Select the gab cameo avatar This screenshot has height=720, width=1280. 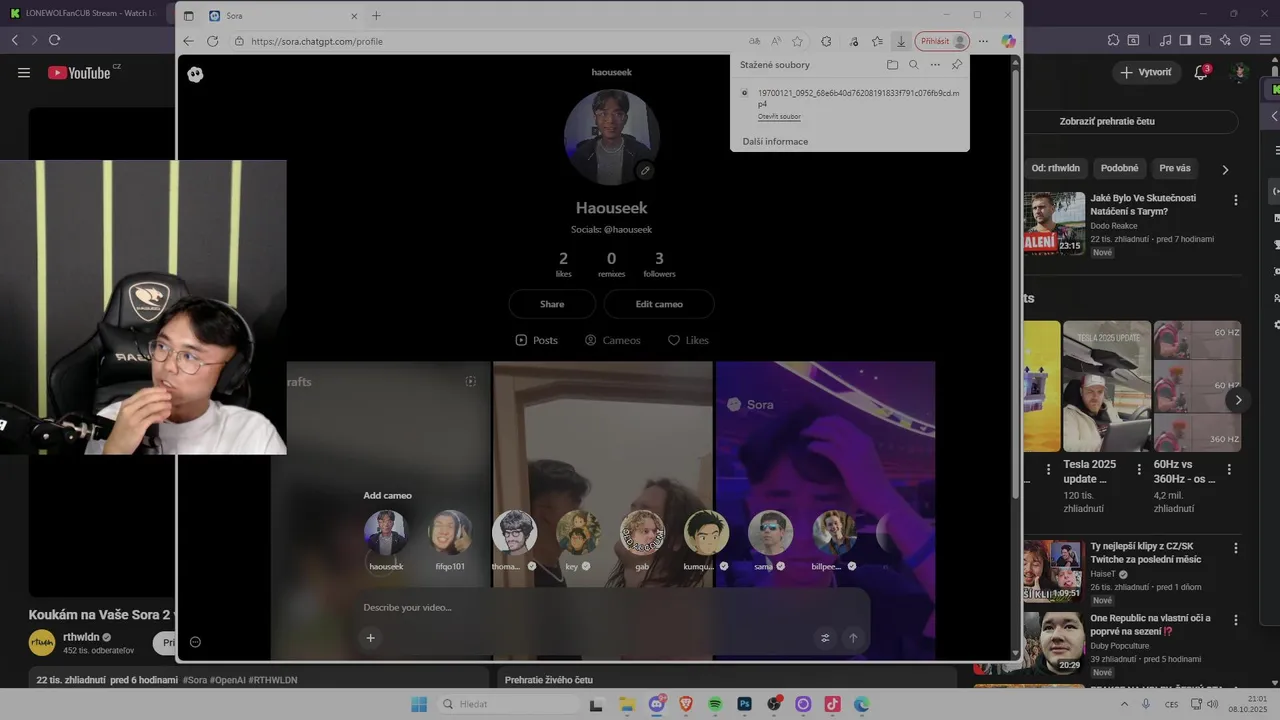pos(642,533)
